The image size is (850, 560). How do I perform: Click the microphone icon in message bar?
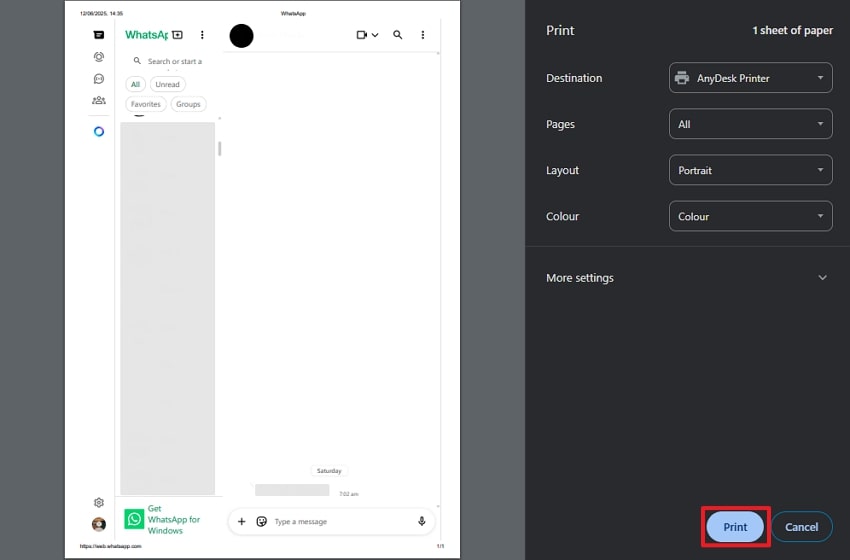coord(422,521)
